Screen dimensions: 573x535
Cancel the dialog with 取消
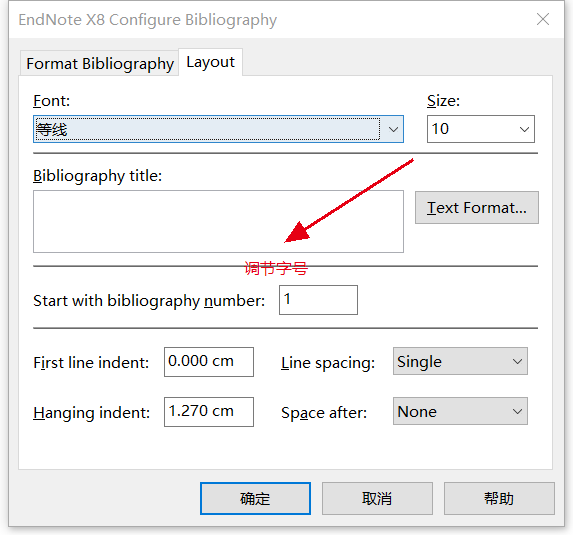[x=377, y=498]
